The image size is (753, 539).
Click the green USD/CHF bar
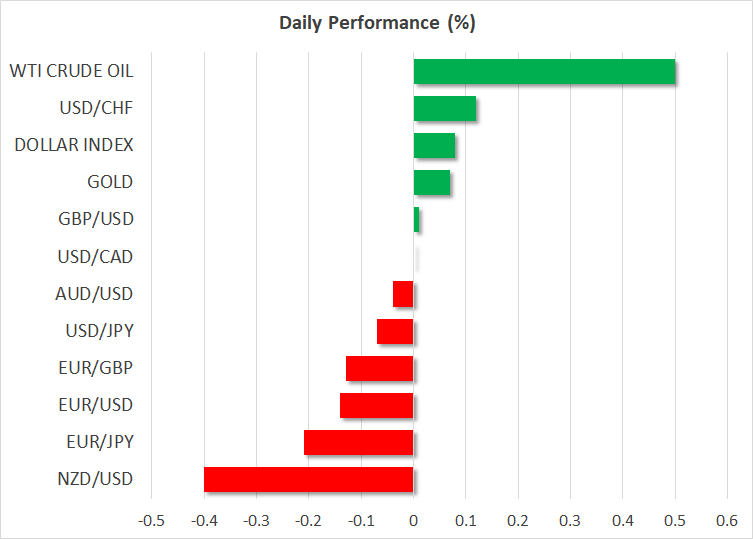pyautogui.click(x=444, y=109)
